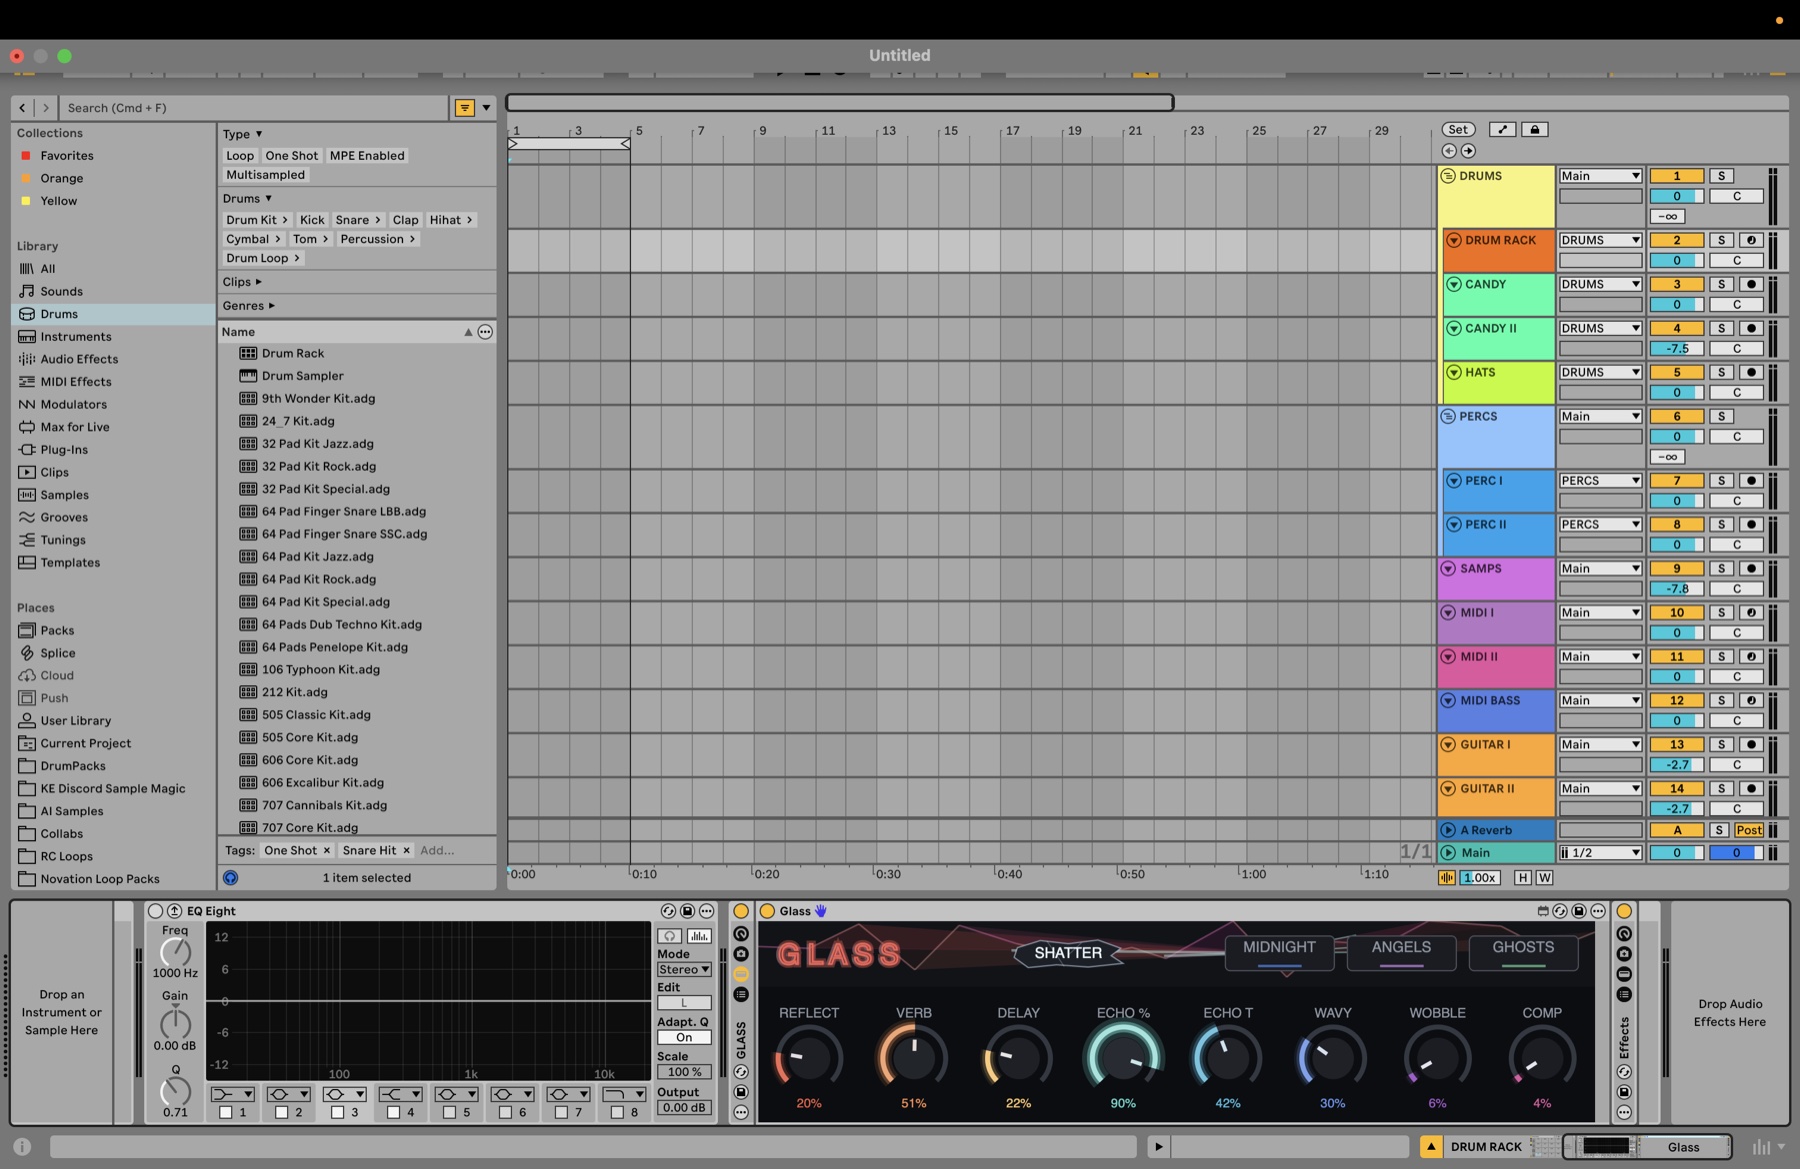Toggle Post button on A Reverb
Viewport: 1800px width, 1169px height.
pyautogui.click(x=1749, y=830)
